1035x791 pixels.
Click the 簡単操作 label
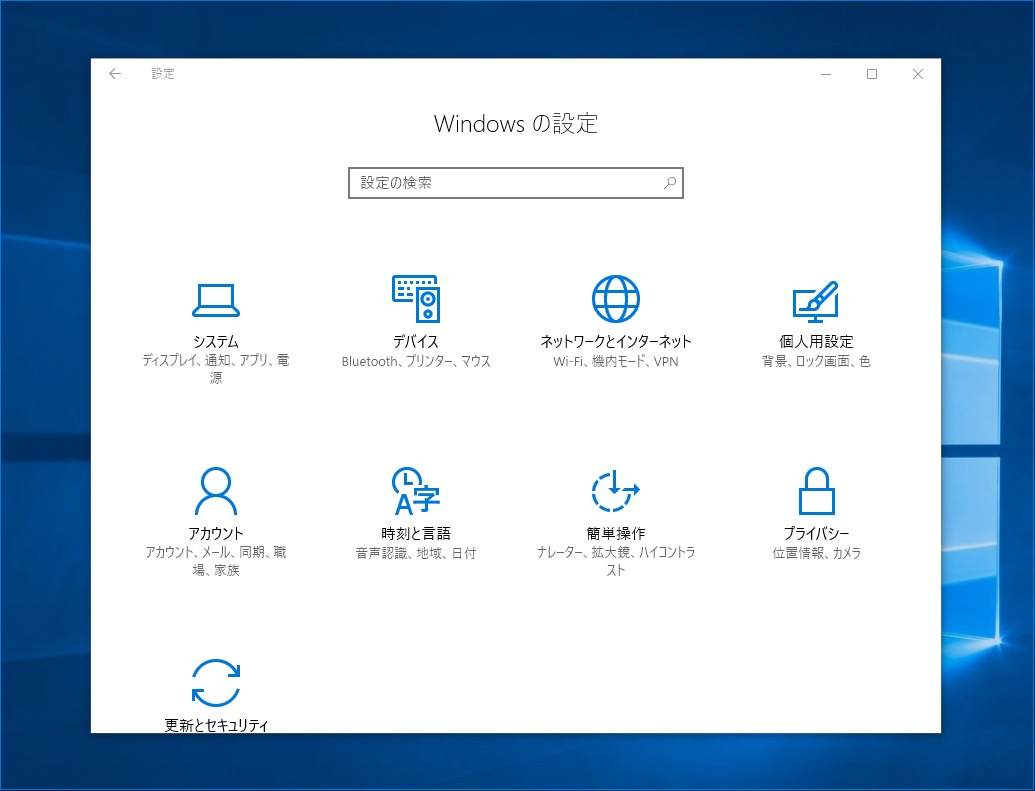pyautogui.click(x=615, y=533)
